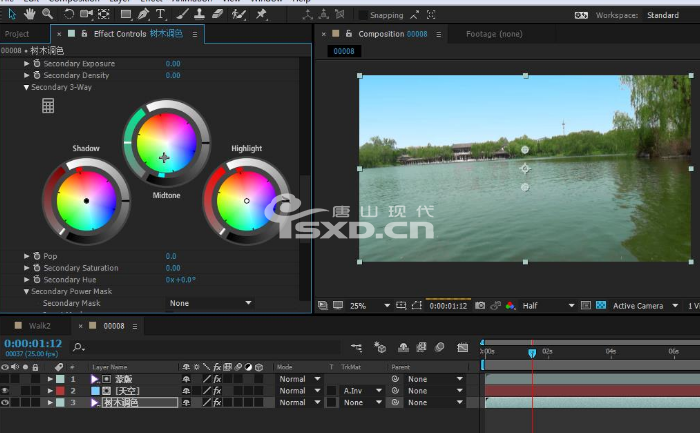Enable the Snapping checkbox

[363, 15]
